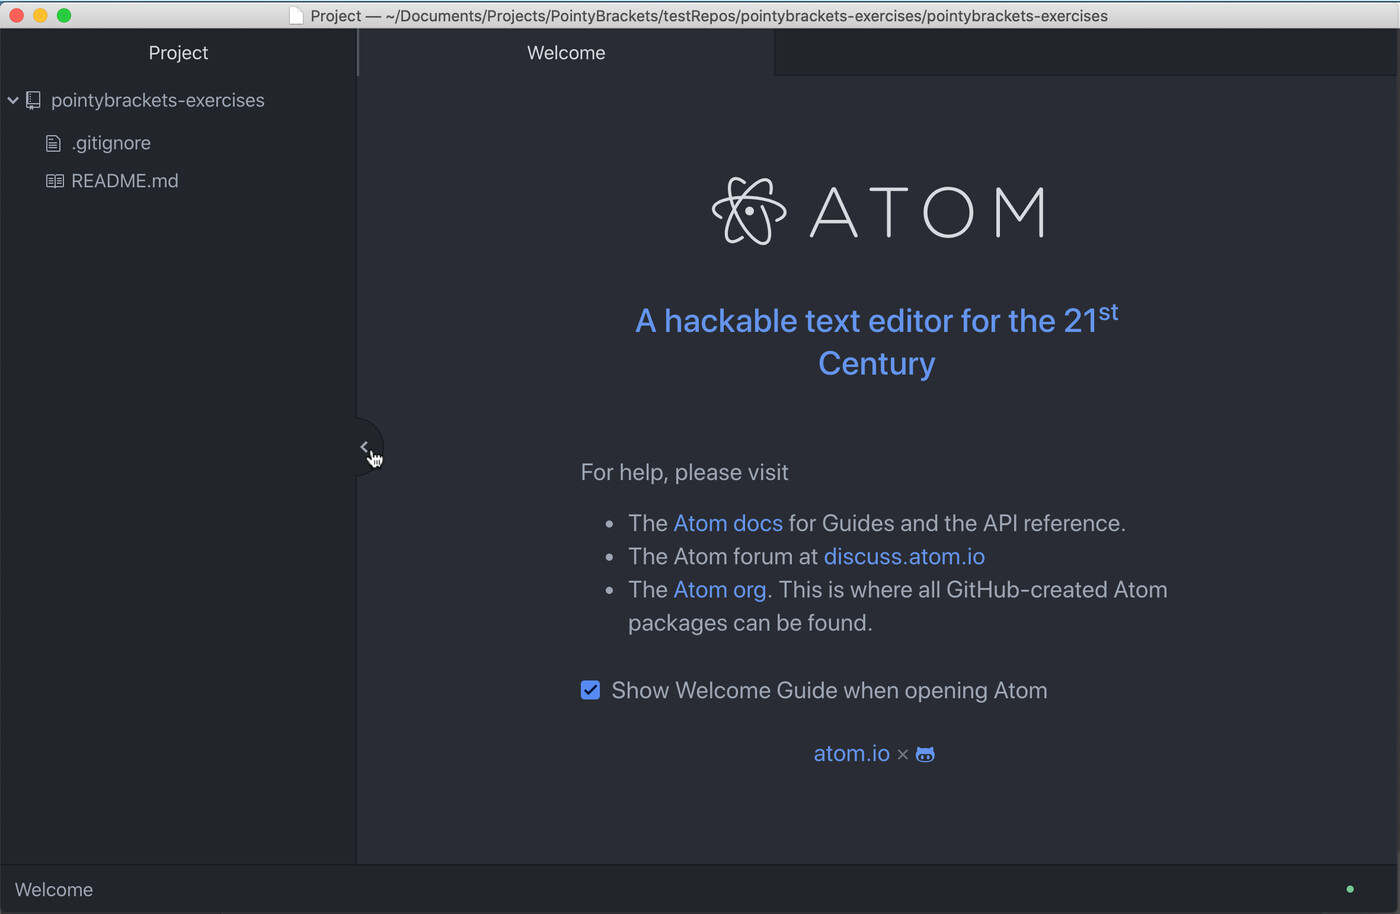Follow the atom.io footer link
Image resolution: width=1400 pixels, height=914 pixels.
tap(851, 753)
